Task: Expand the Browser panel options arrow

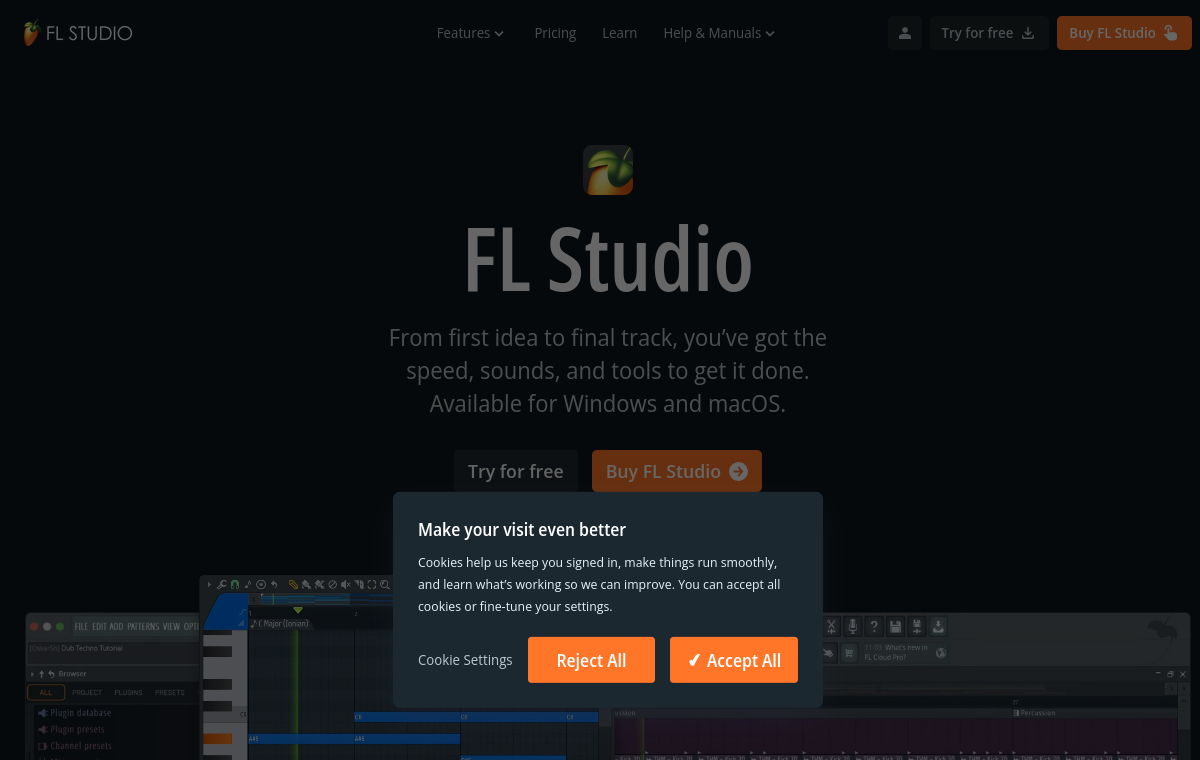Action: 32,674
